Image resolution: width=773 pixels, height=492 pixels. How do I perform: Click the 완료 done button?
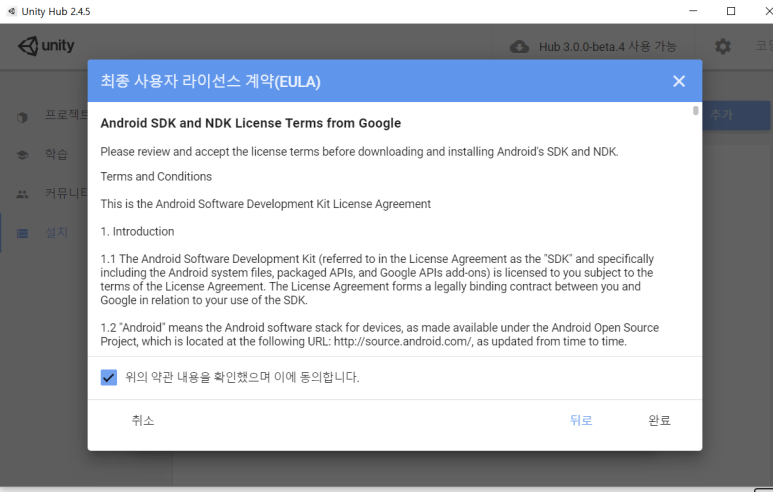(x=660, y=421)
